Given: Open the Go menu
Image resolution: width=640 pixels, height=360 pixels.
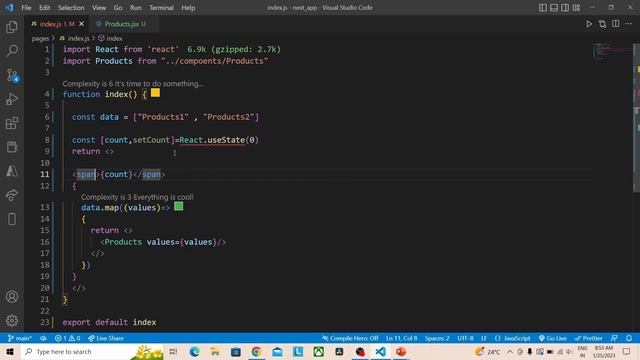Looking at the screenshot, I should 118,8.
